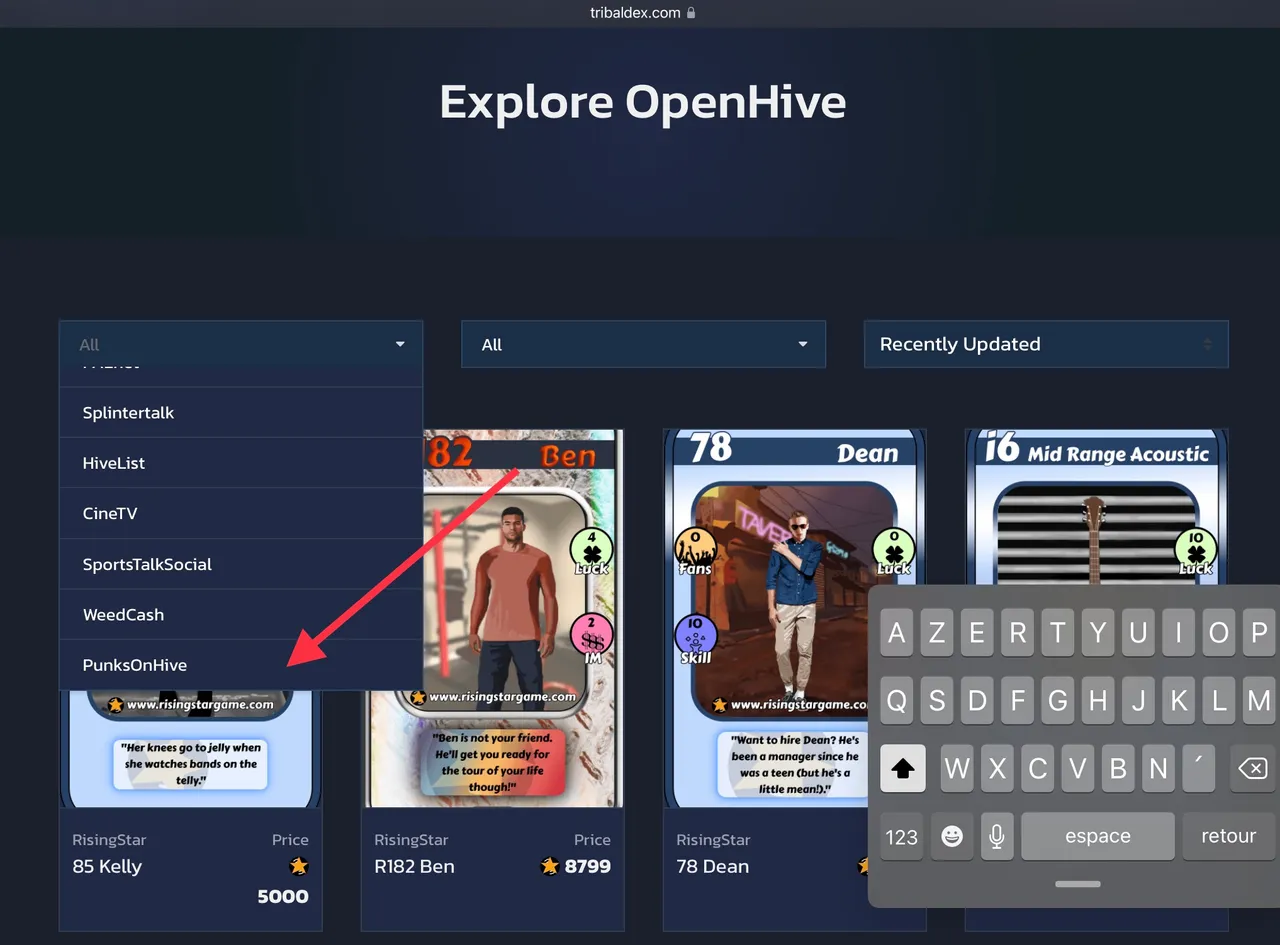Tap the star token icon on Kelly card
The height and width of the screenshot is (945, 1280).
click(298, 866)
